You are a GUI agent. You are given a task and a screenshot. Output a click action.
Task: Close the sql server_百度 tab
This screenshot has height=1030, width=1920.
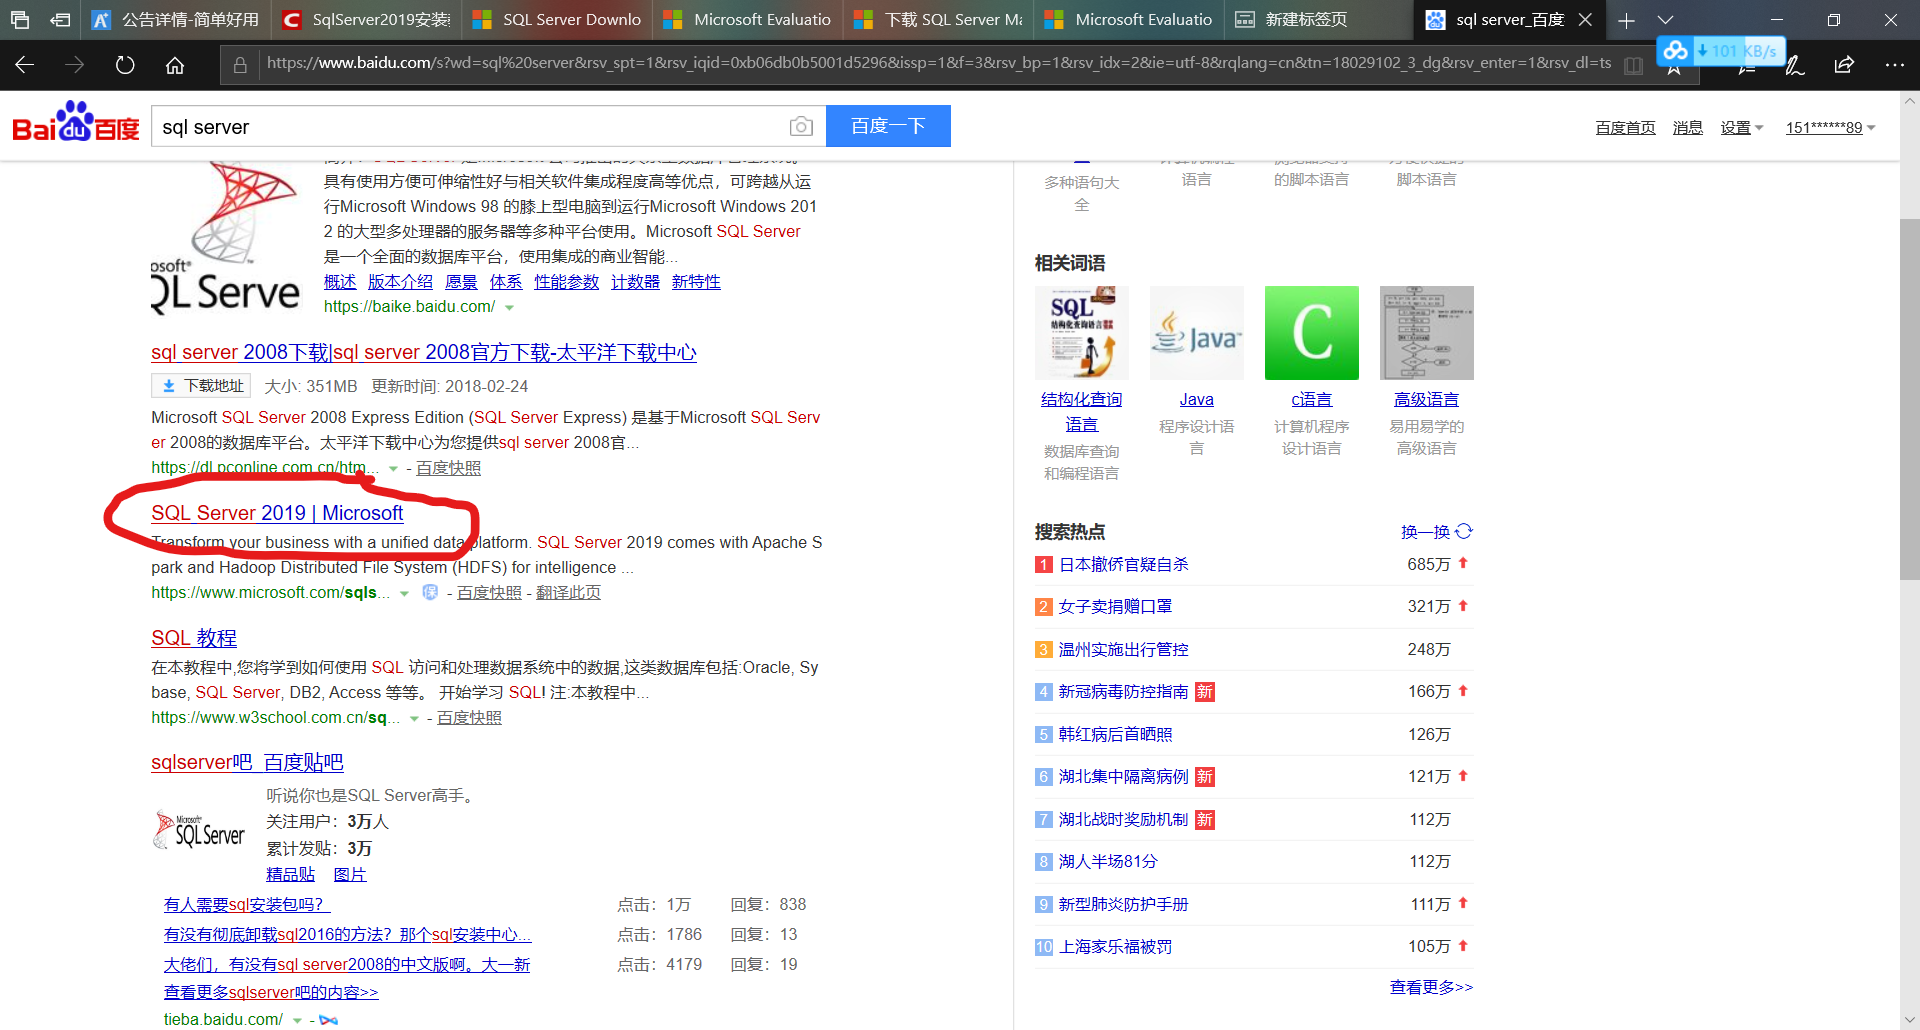coord(1585,19)
